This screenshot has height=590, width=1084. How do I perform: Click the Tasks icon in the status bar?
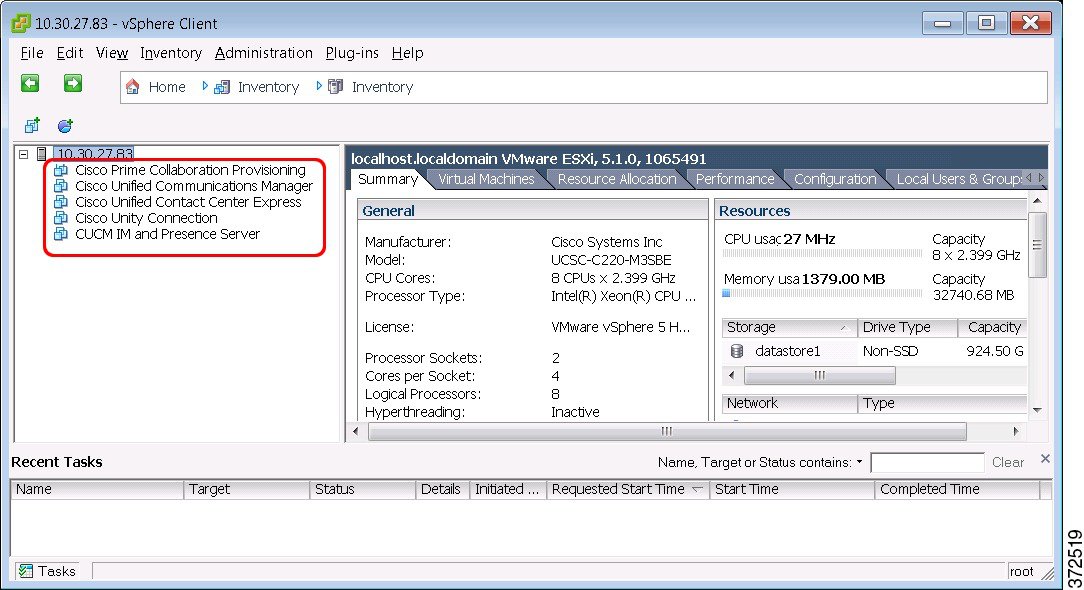coord(26,571)
